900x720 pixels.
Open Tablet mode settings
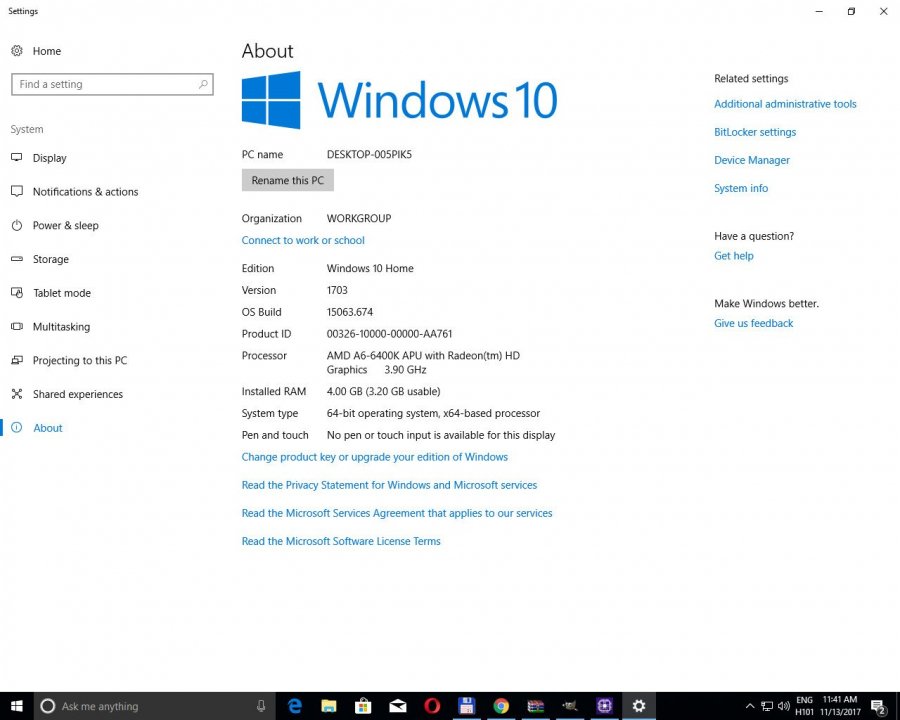coord(51,293)
